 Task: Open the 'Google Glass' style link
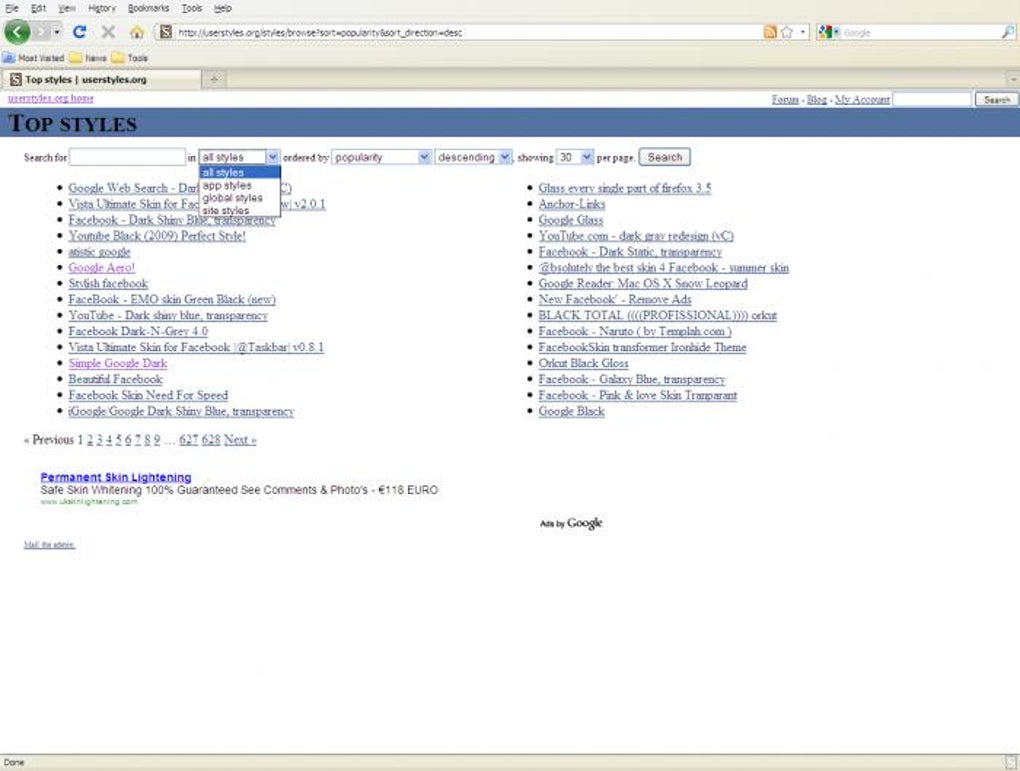pos(570,220)
